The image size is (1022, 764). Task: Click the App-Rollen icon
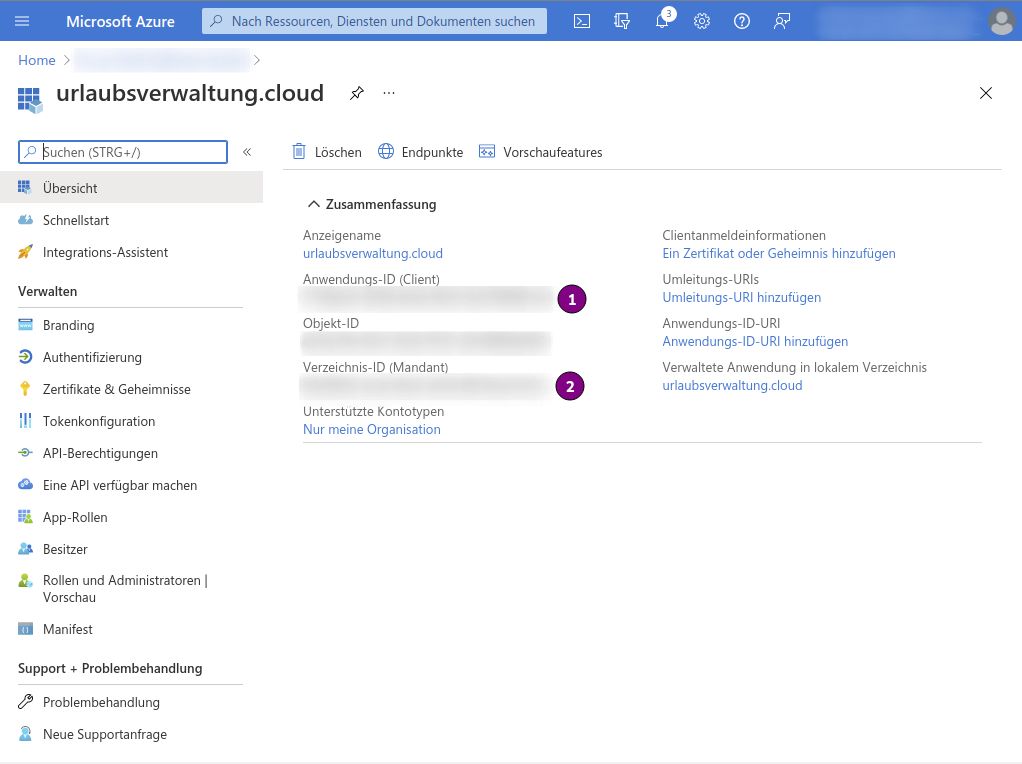click(25, 516)
